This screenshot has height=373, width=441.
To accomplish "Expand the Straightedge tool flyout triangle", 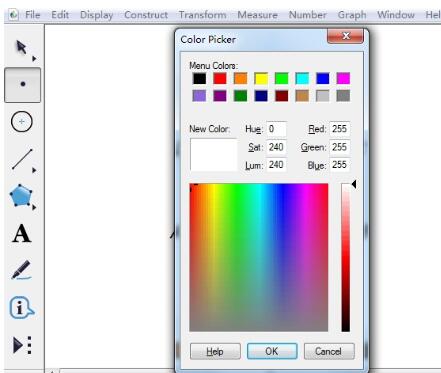I will 34,170.
